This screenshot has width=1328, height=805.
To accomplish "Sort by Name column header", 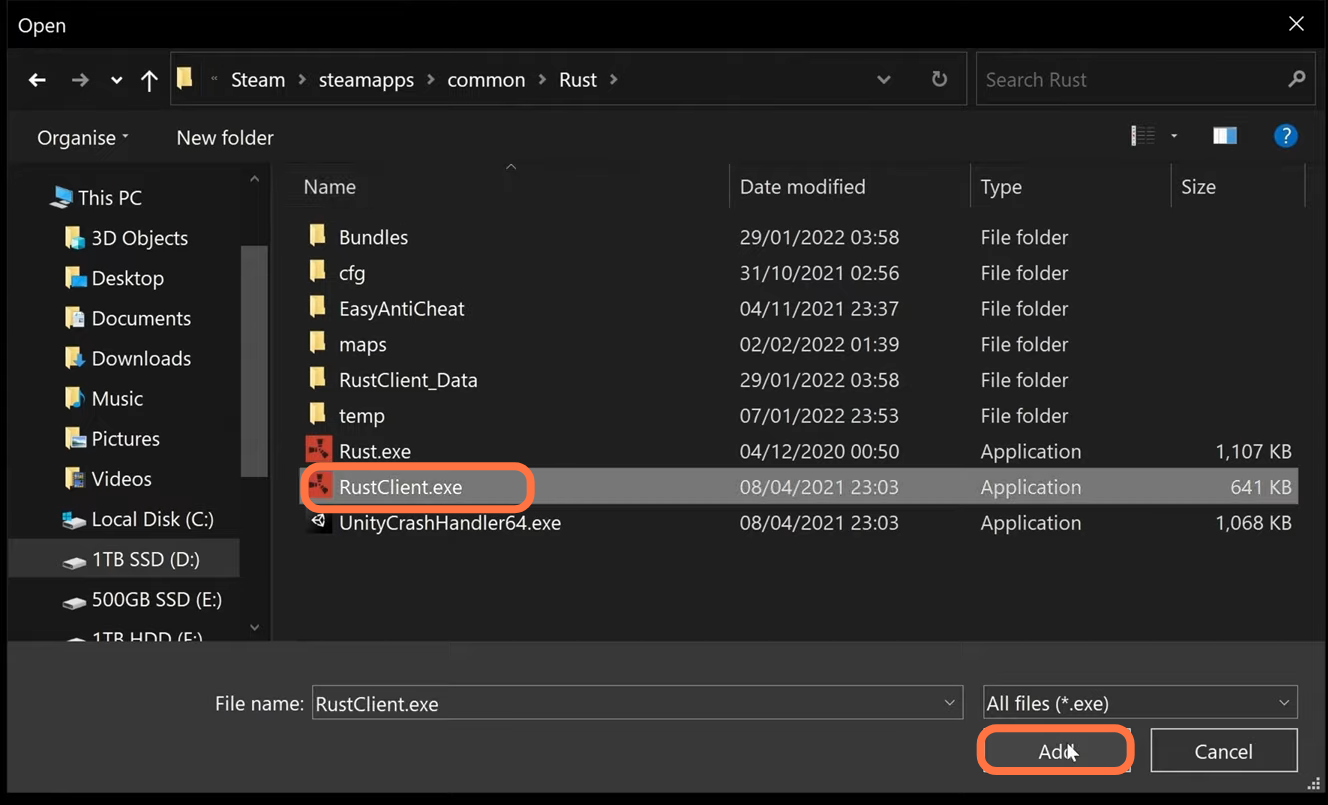I will [330, 187].
